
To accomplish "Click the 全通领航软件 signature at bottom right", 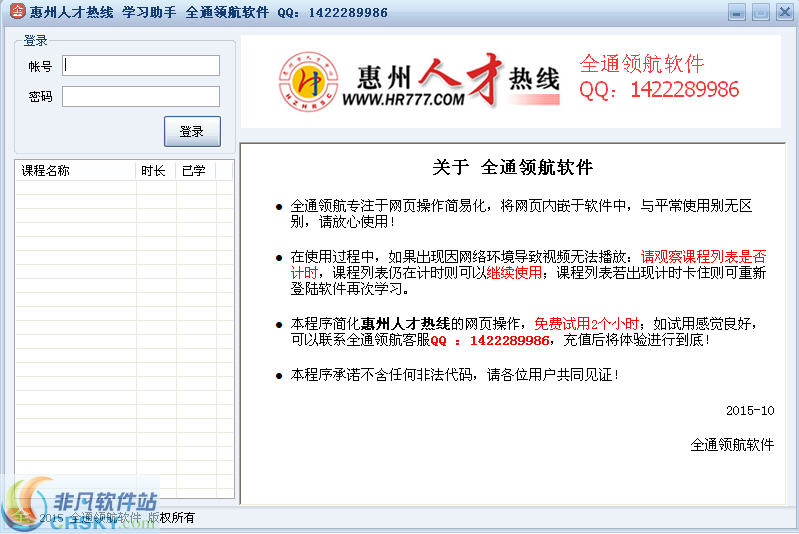I will [x=732, y=445].
